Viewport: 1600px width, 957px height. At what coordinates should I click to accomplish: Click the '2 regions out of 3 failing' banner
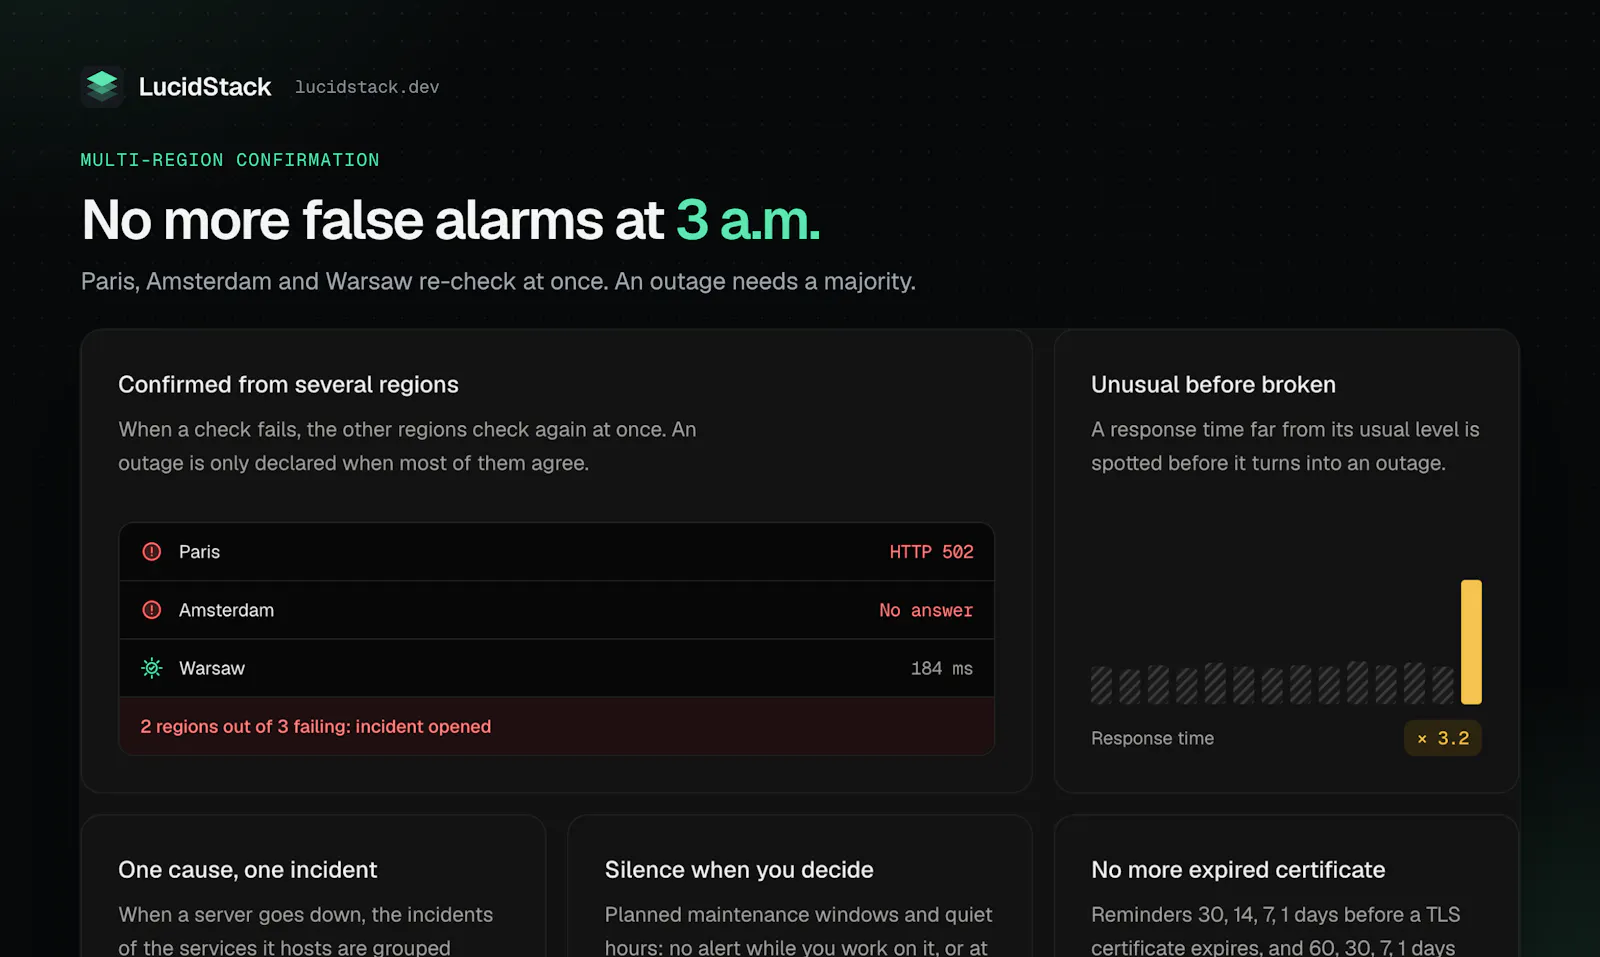click(556, 726)
